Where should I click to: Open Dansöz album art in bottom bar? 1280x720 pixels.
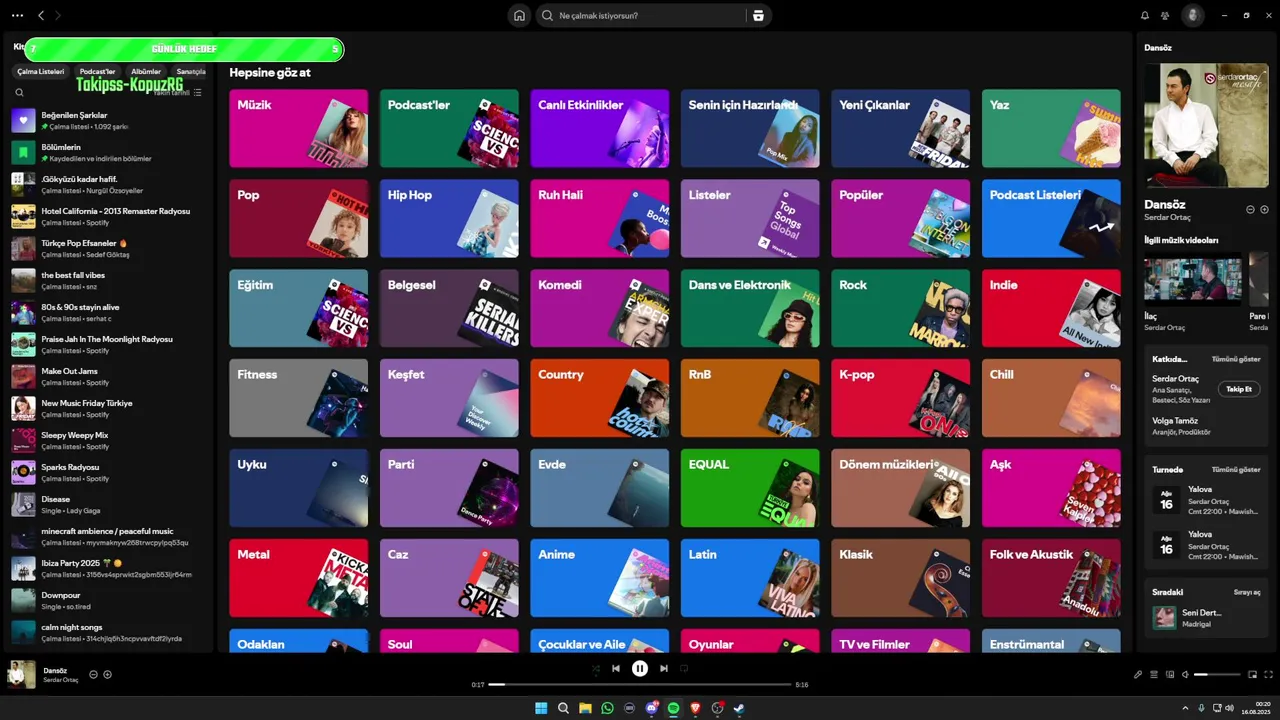(22, 674)
